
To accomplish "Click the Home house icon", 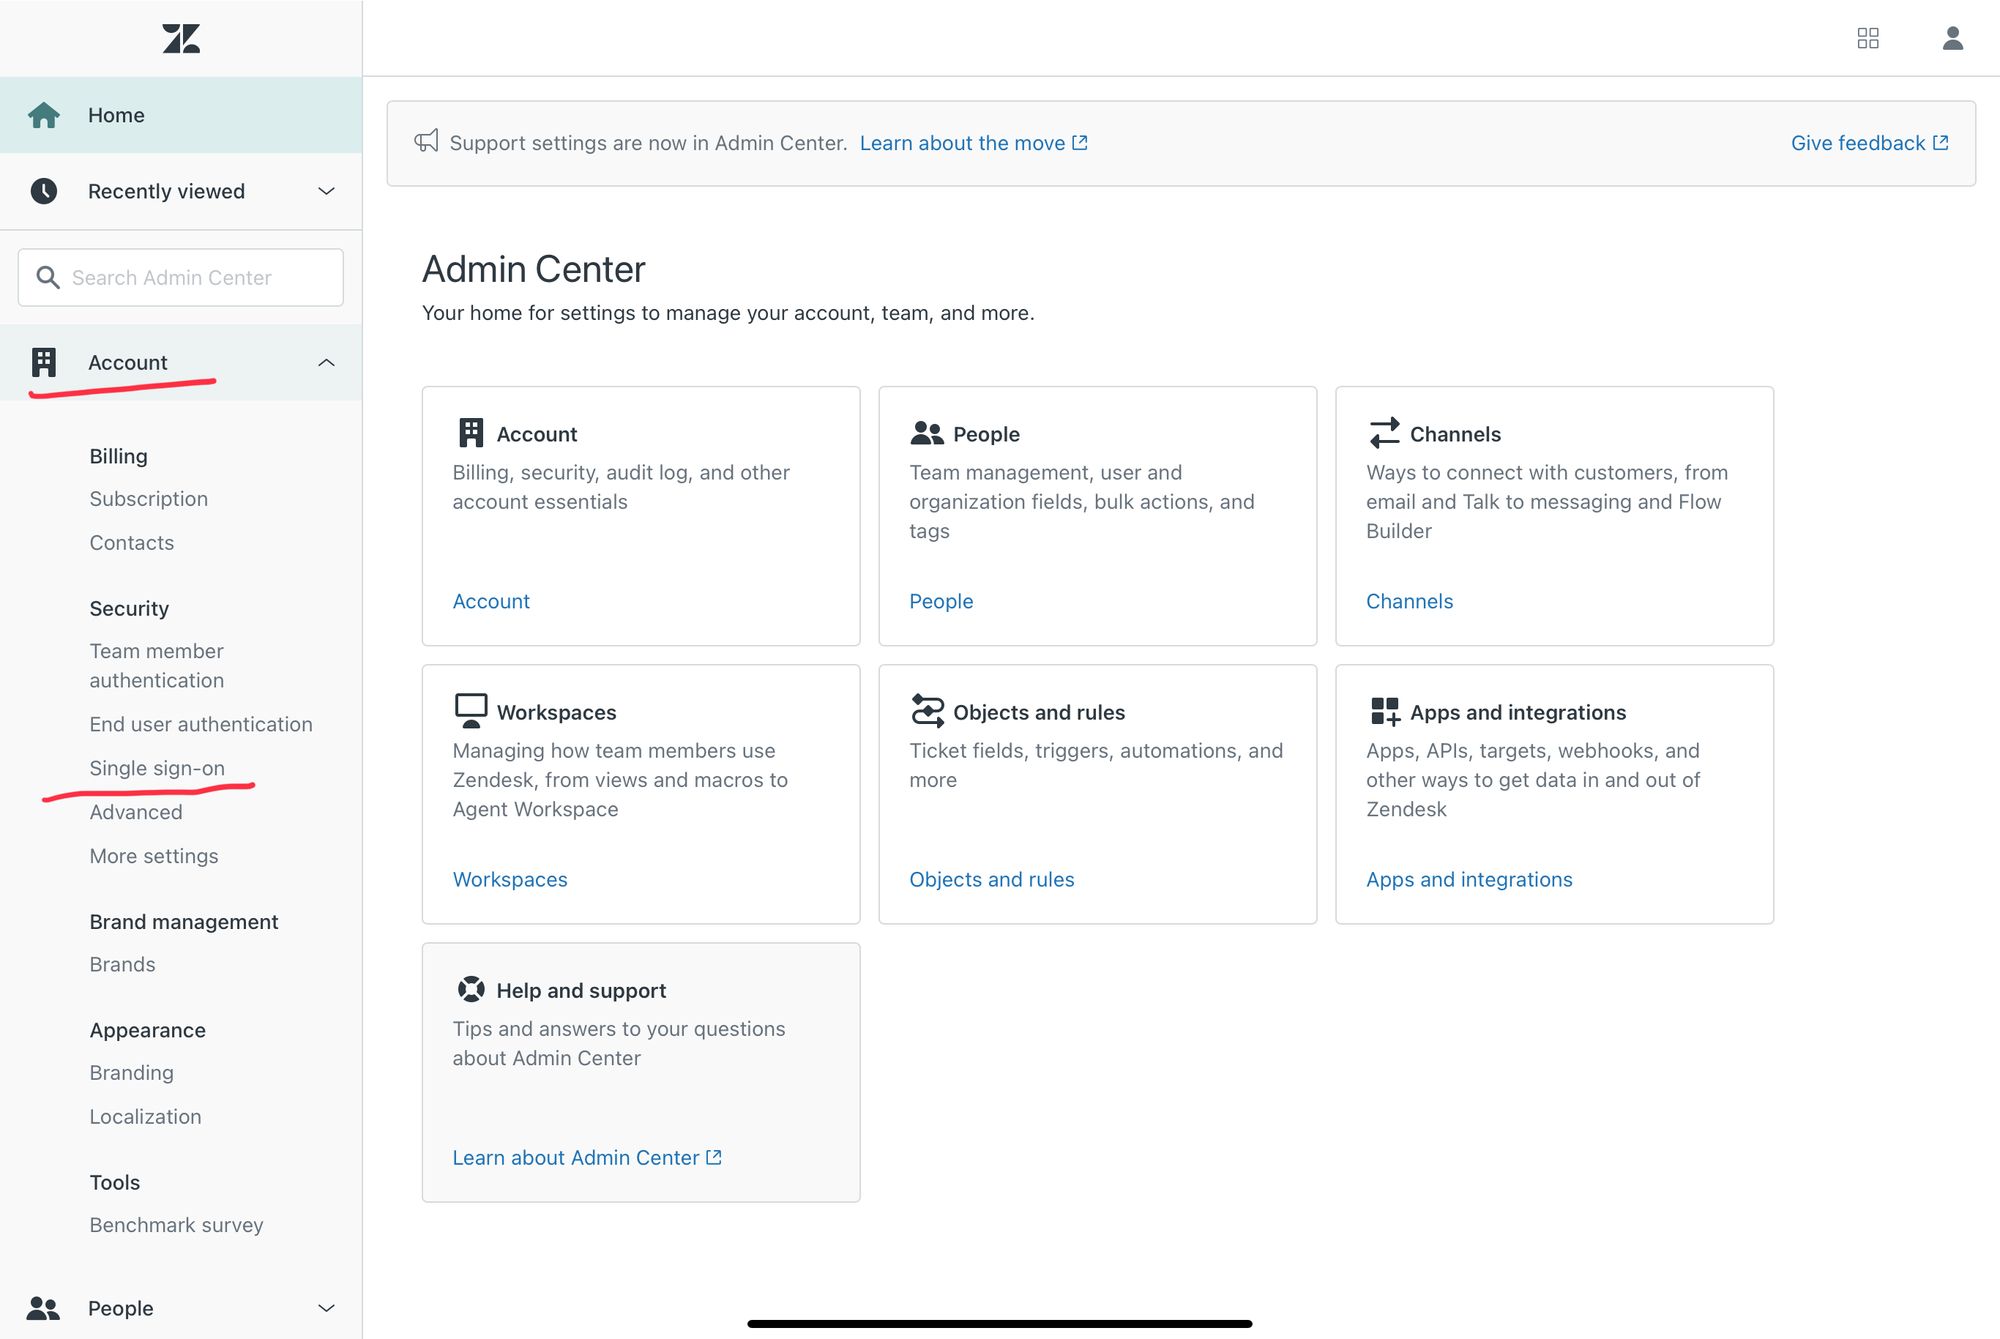I will (x=44, y=115).
